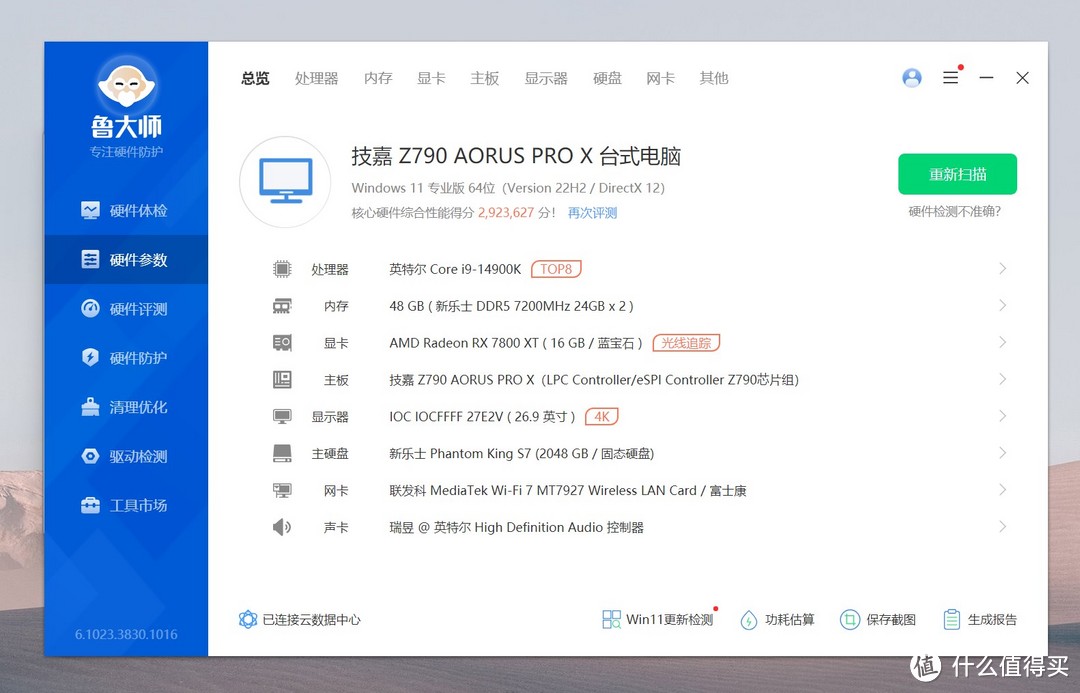Image resolution: width=1080 pixels, height=693 pixels.
Task: Click 联发科 MediaTek Wi-Fi 7 text
Action: [568, 490]
